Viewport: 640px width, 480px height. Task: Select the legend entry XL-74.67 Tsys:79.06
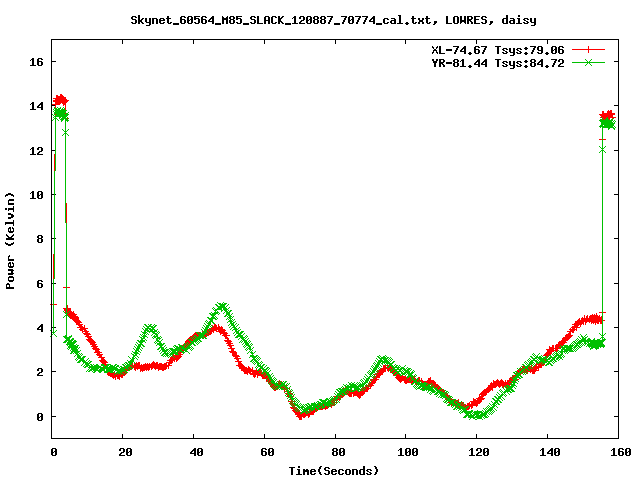pos(498,50)
